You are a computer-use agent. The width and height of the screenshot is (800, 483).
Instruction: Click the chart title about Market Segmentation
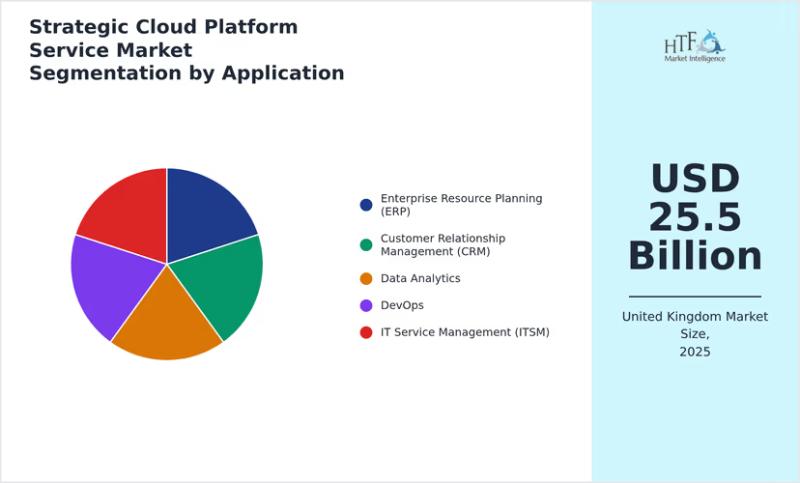186,50
